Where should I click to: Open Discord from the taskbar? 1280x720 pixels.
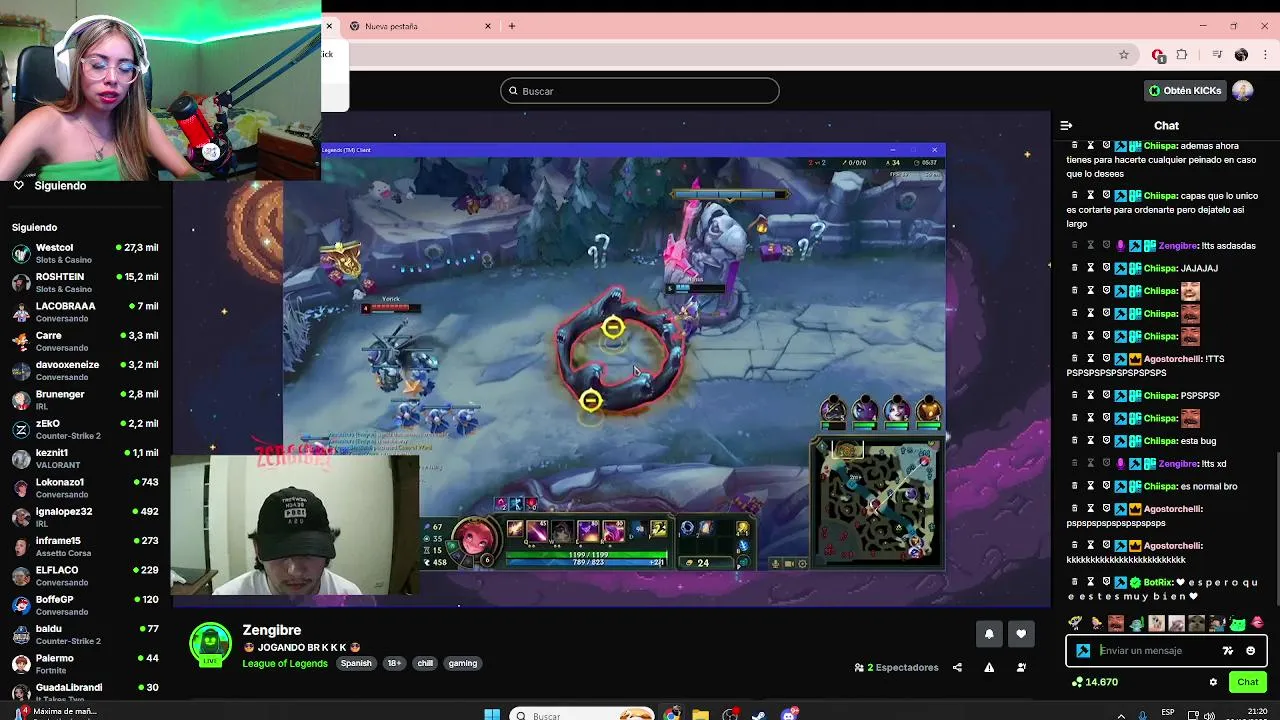789,714
